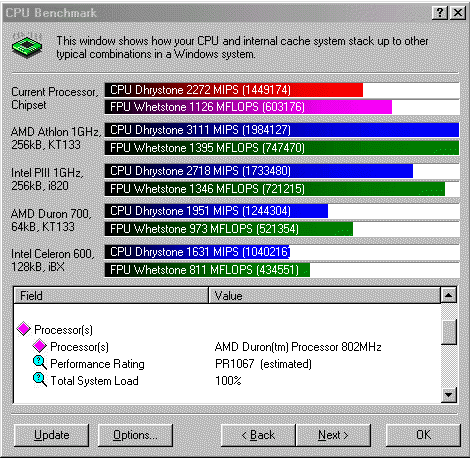Click the list scroll down arrow
Image resolution: width=470 pixels, height=460 pixels.
448,395
